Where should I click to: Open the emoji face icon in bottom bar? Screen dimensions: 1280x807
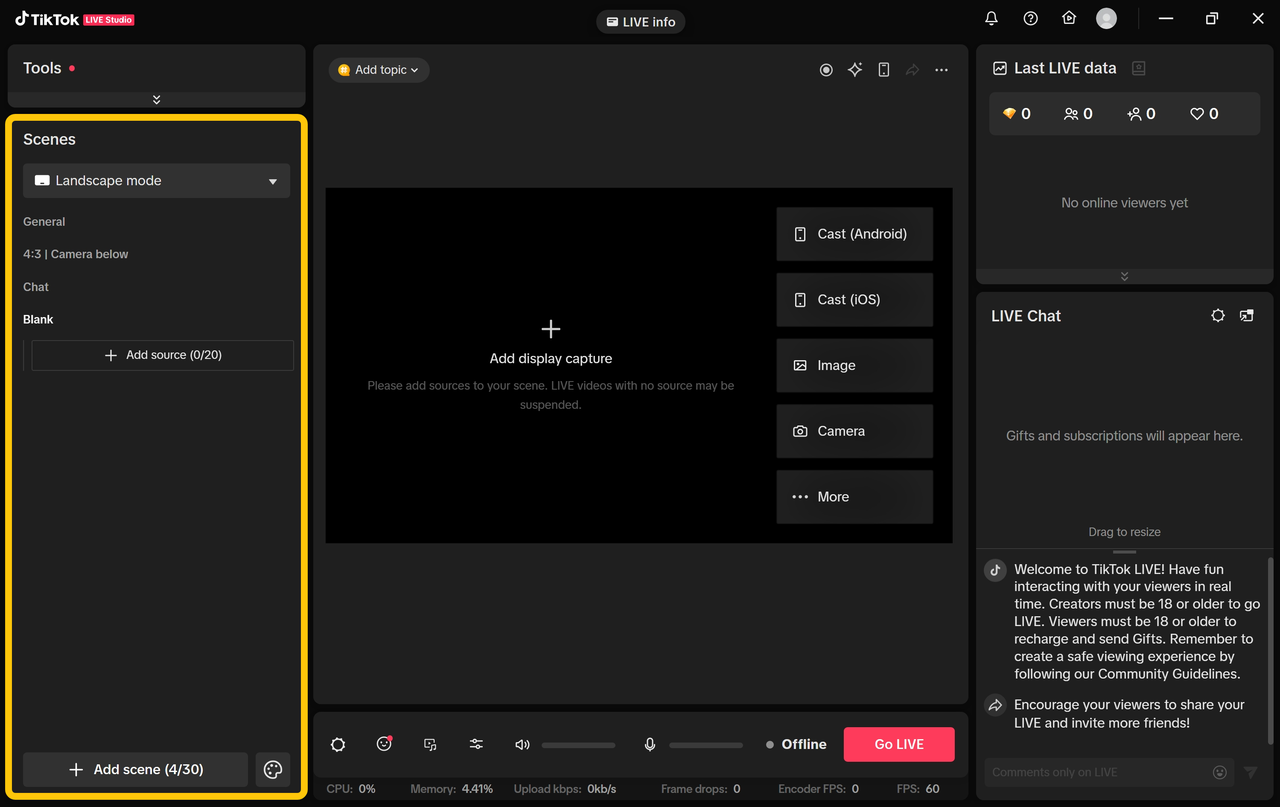tap(384, 744)
